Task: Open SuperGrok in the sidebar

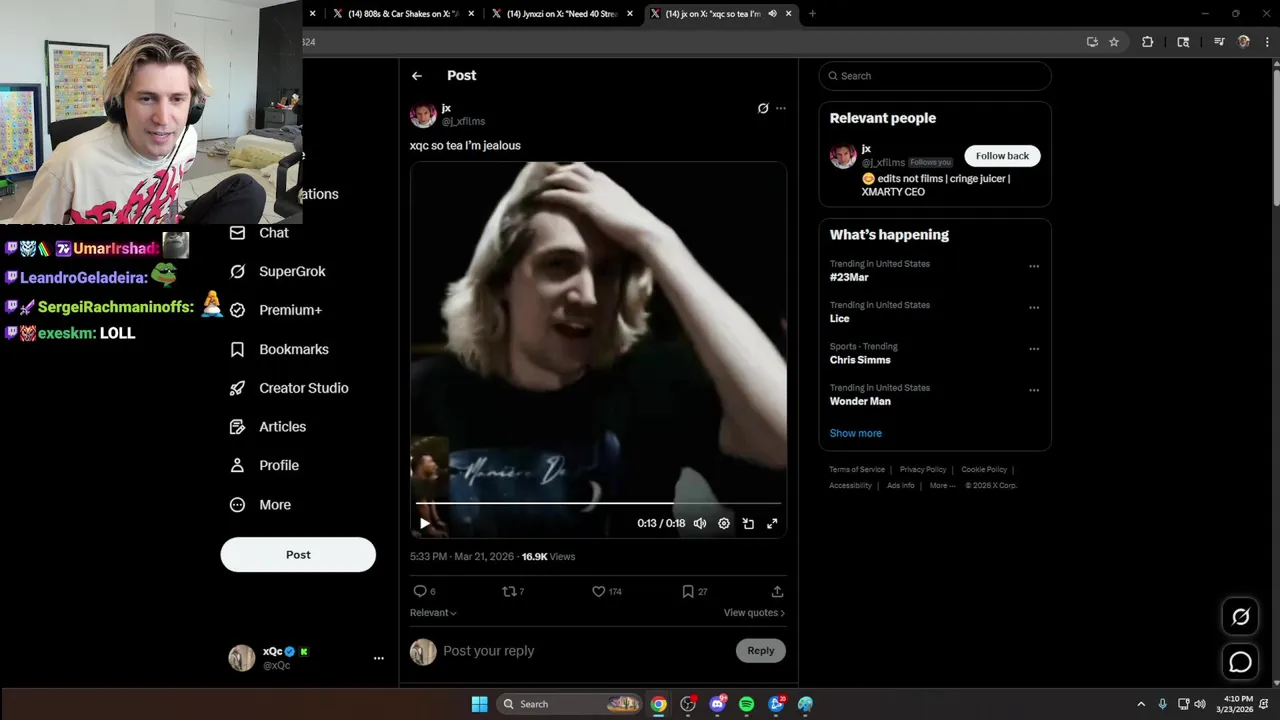Action: pos(277,272)
